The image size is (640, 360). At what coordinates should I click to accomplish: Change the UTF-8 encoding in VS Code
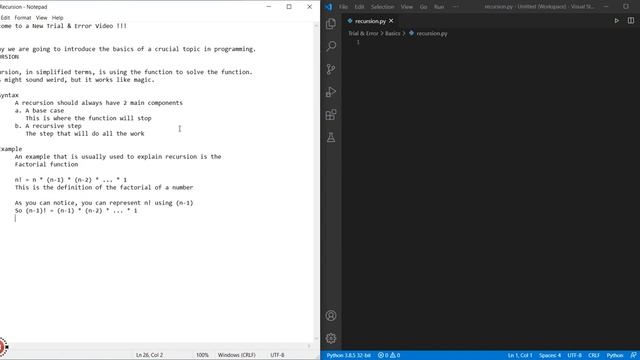coord(574,356)
